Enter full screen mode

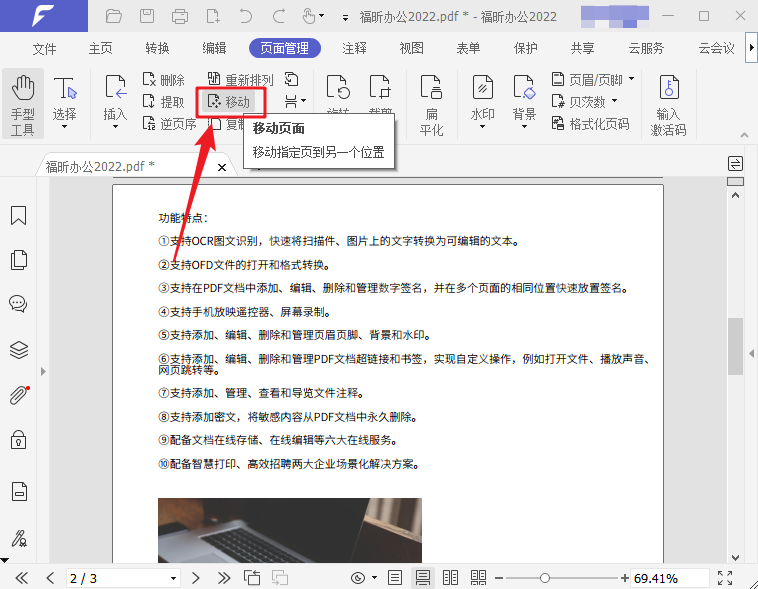pyautogui.click(x=725, y=578)
